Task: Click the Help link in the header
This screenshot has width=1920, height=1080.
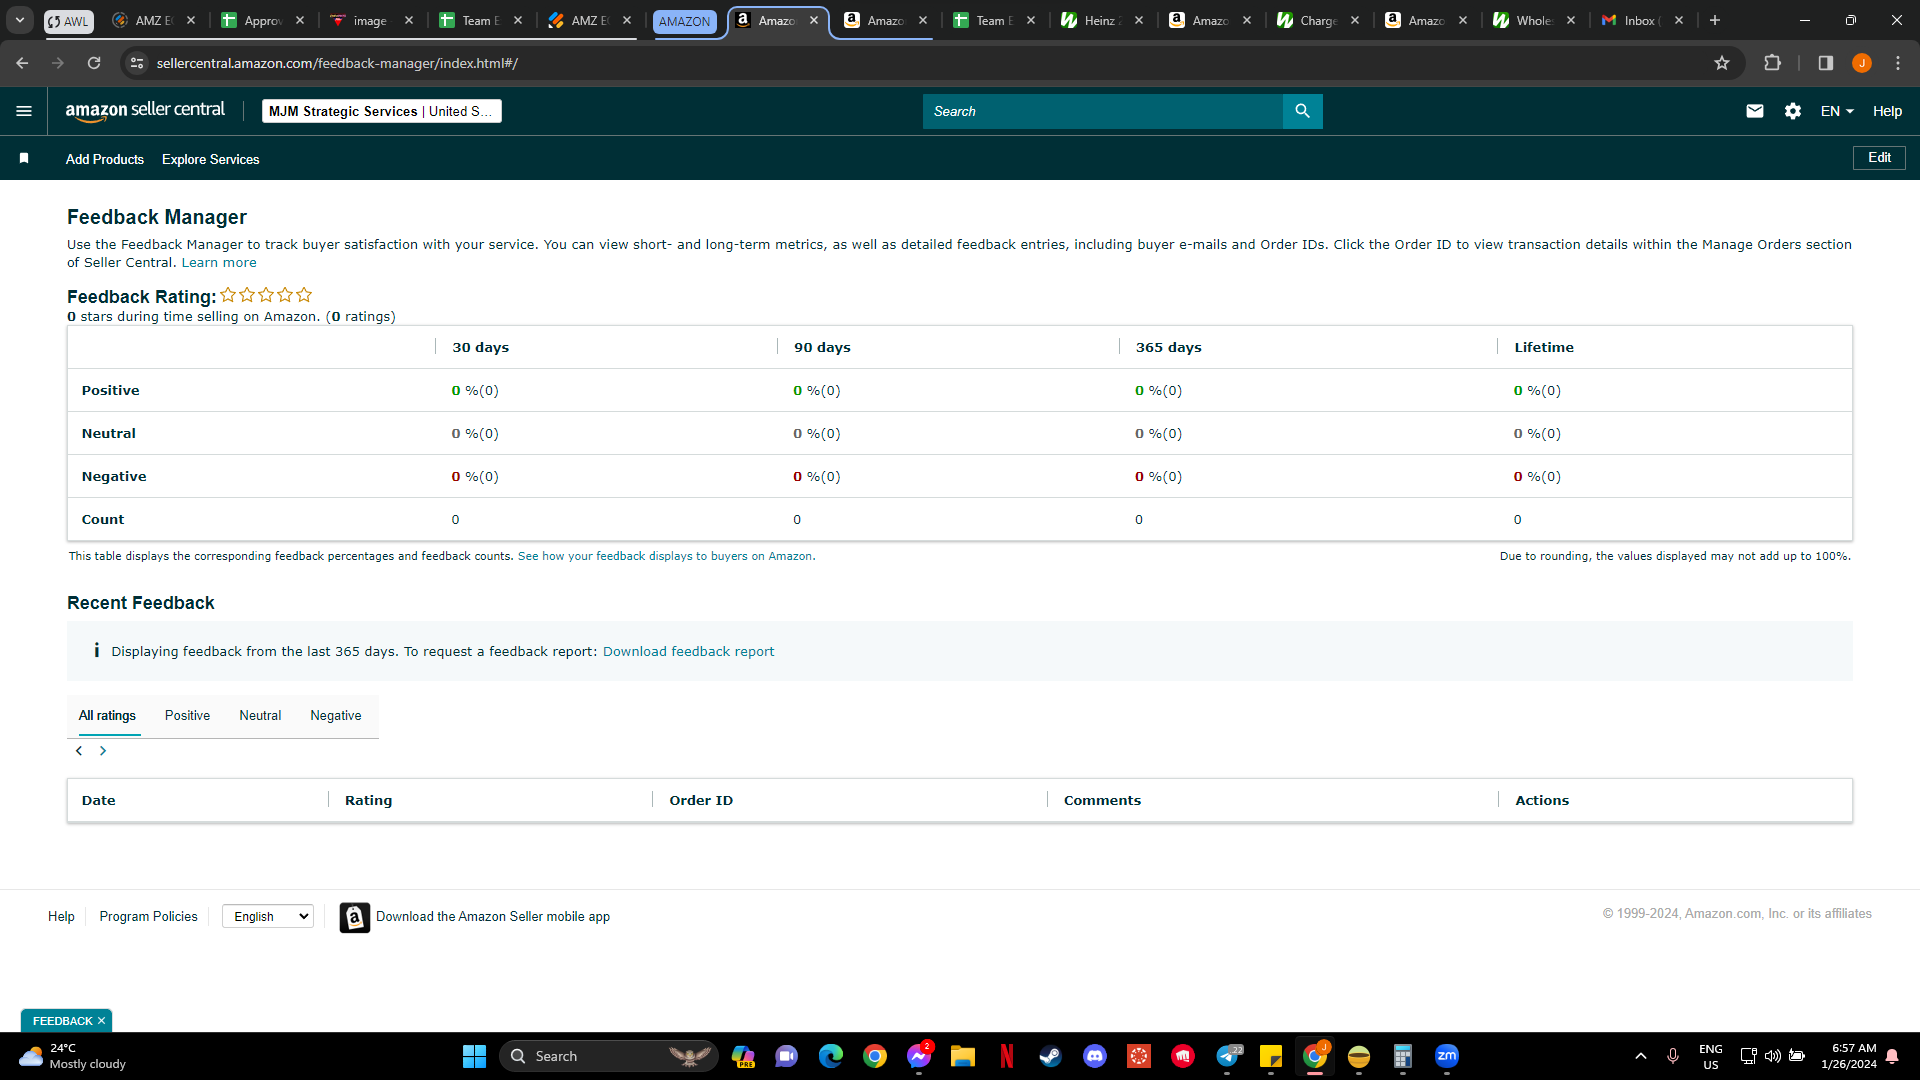Action: pyautogui.click(x=1887, y=111)
